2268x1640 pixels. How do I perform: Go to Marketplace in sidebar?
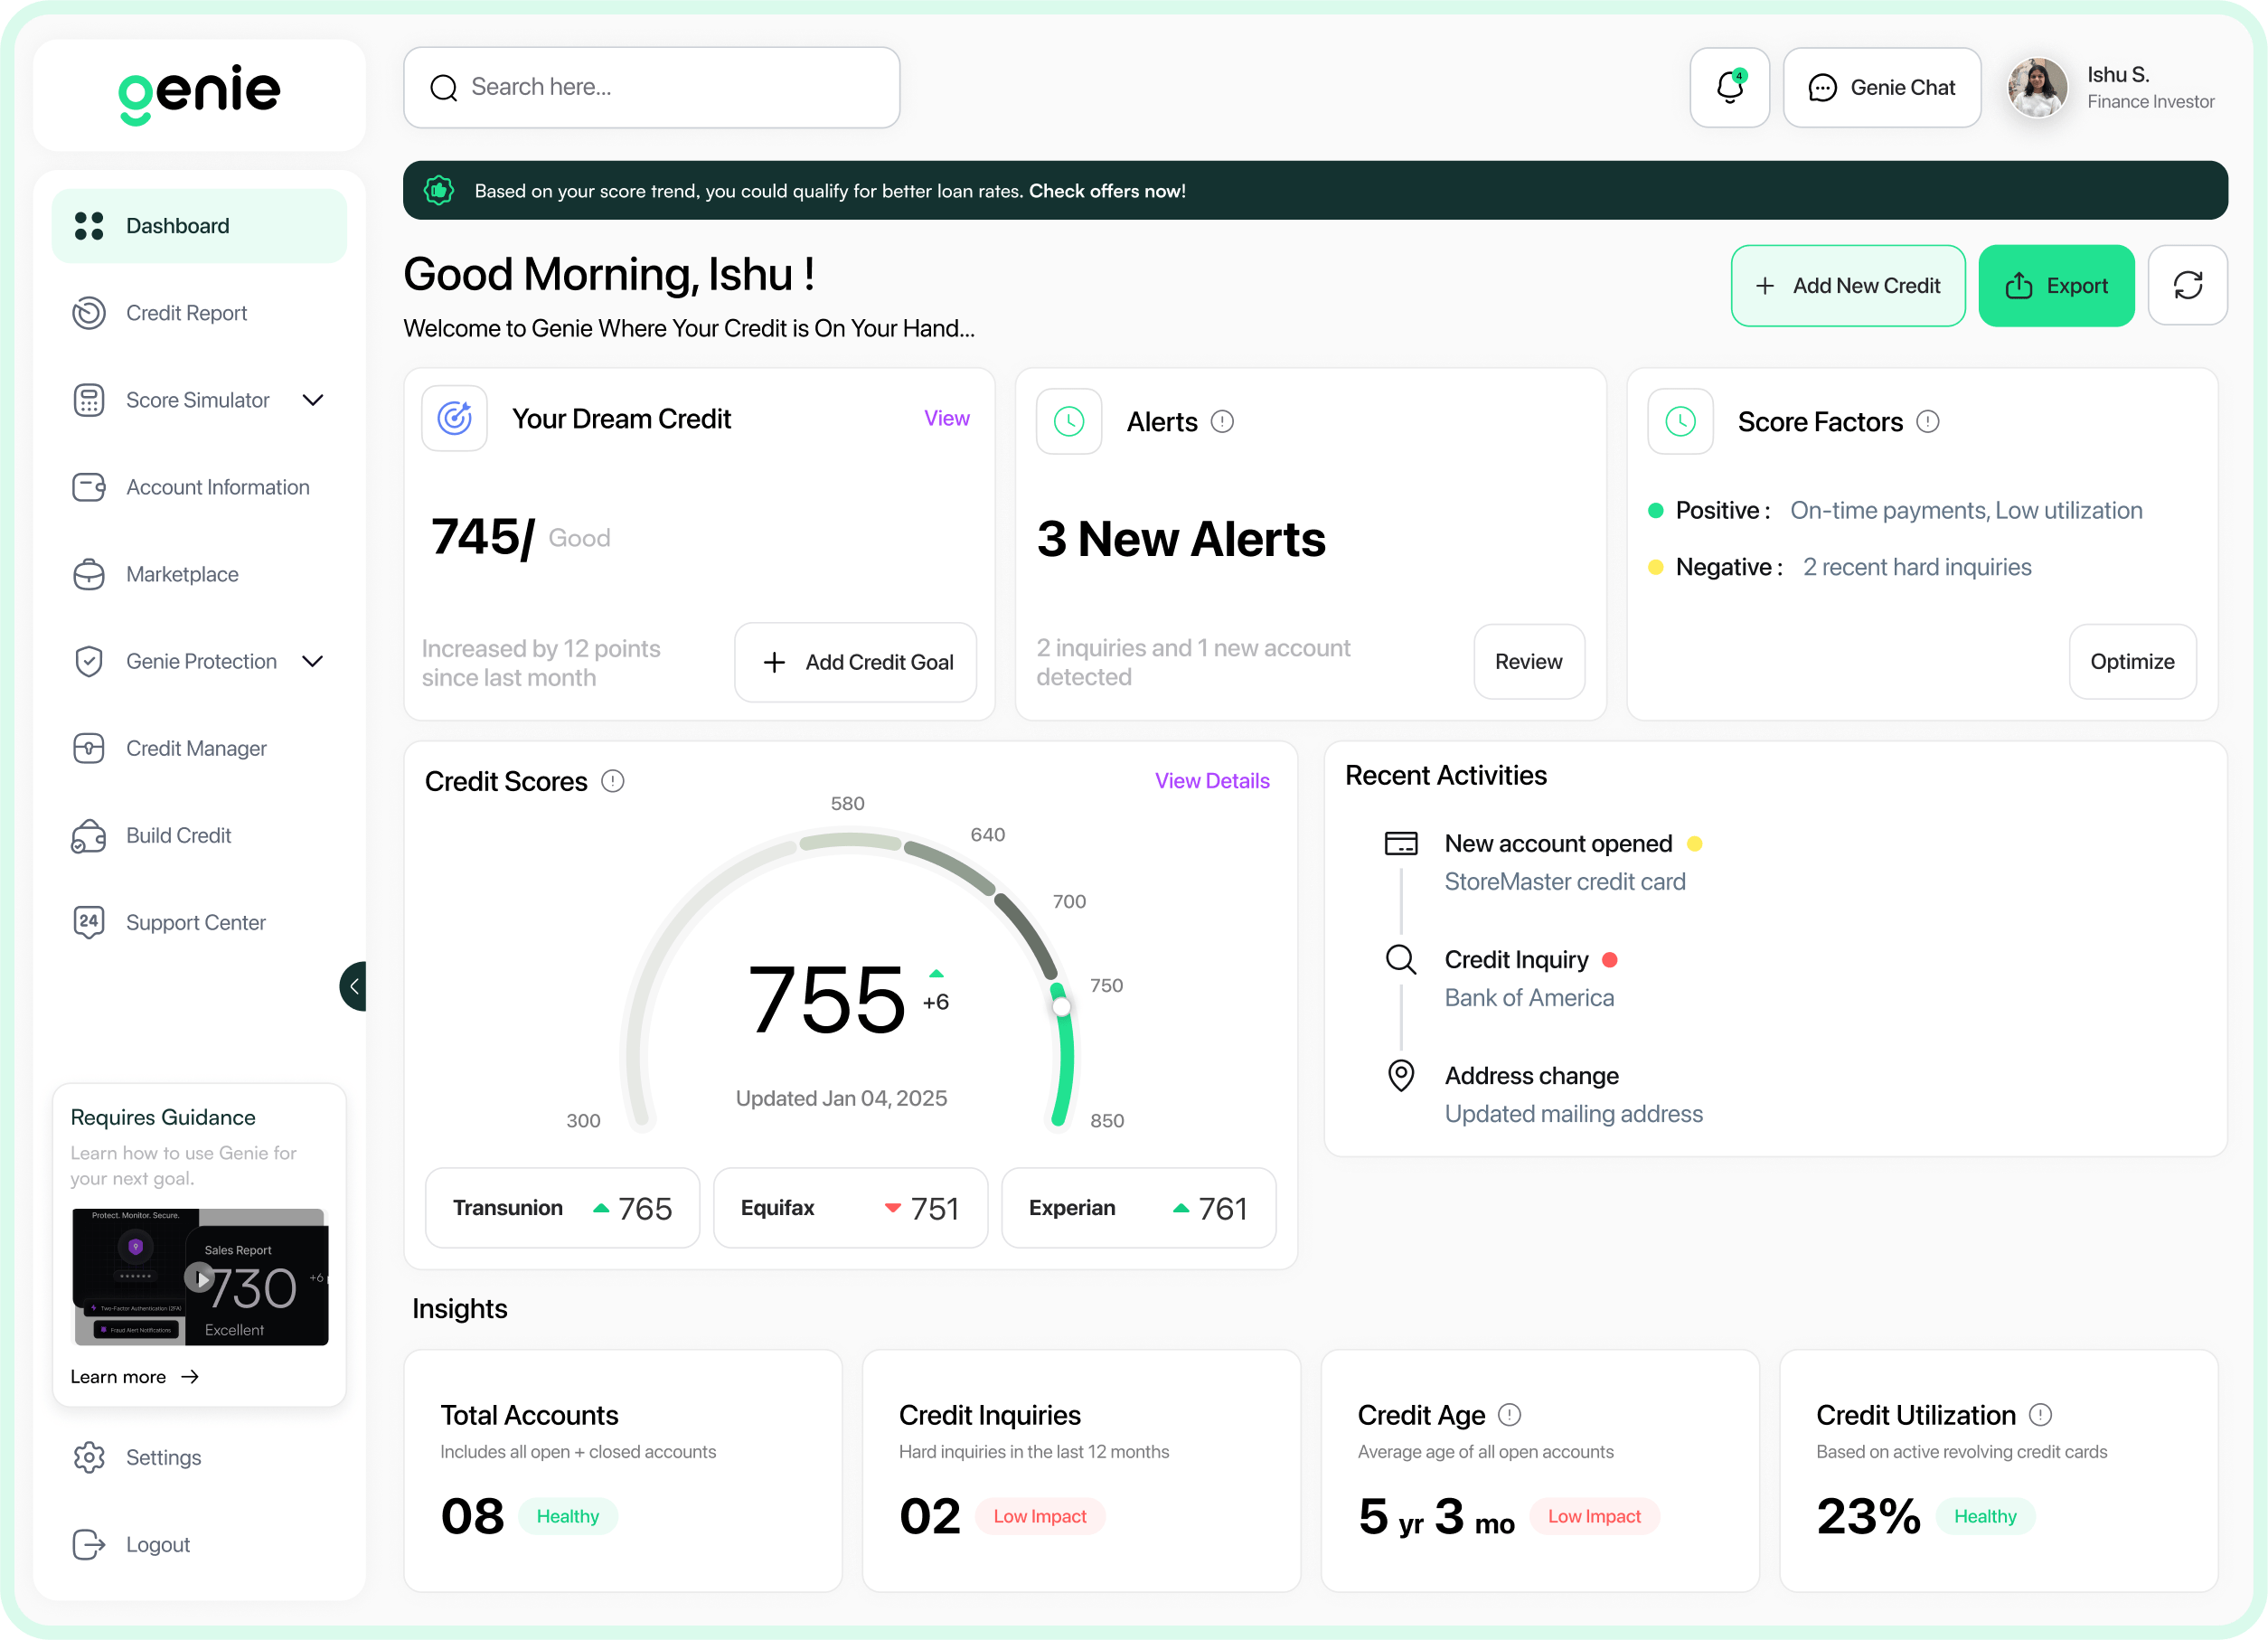[182, 574]
